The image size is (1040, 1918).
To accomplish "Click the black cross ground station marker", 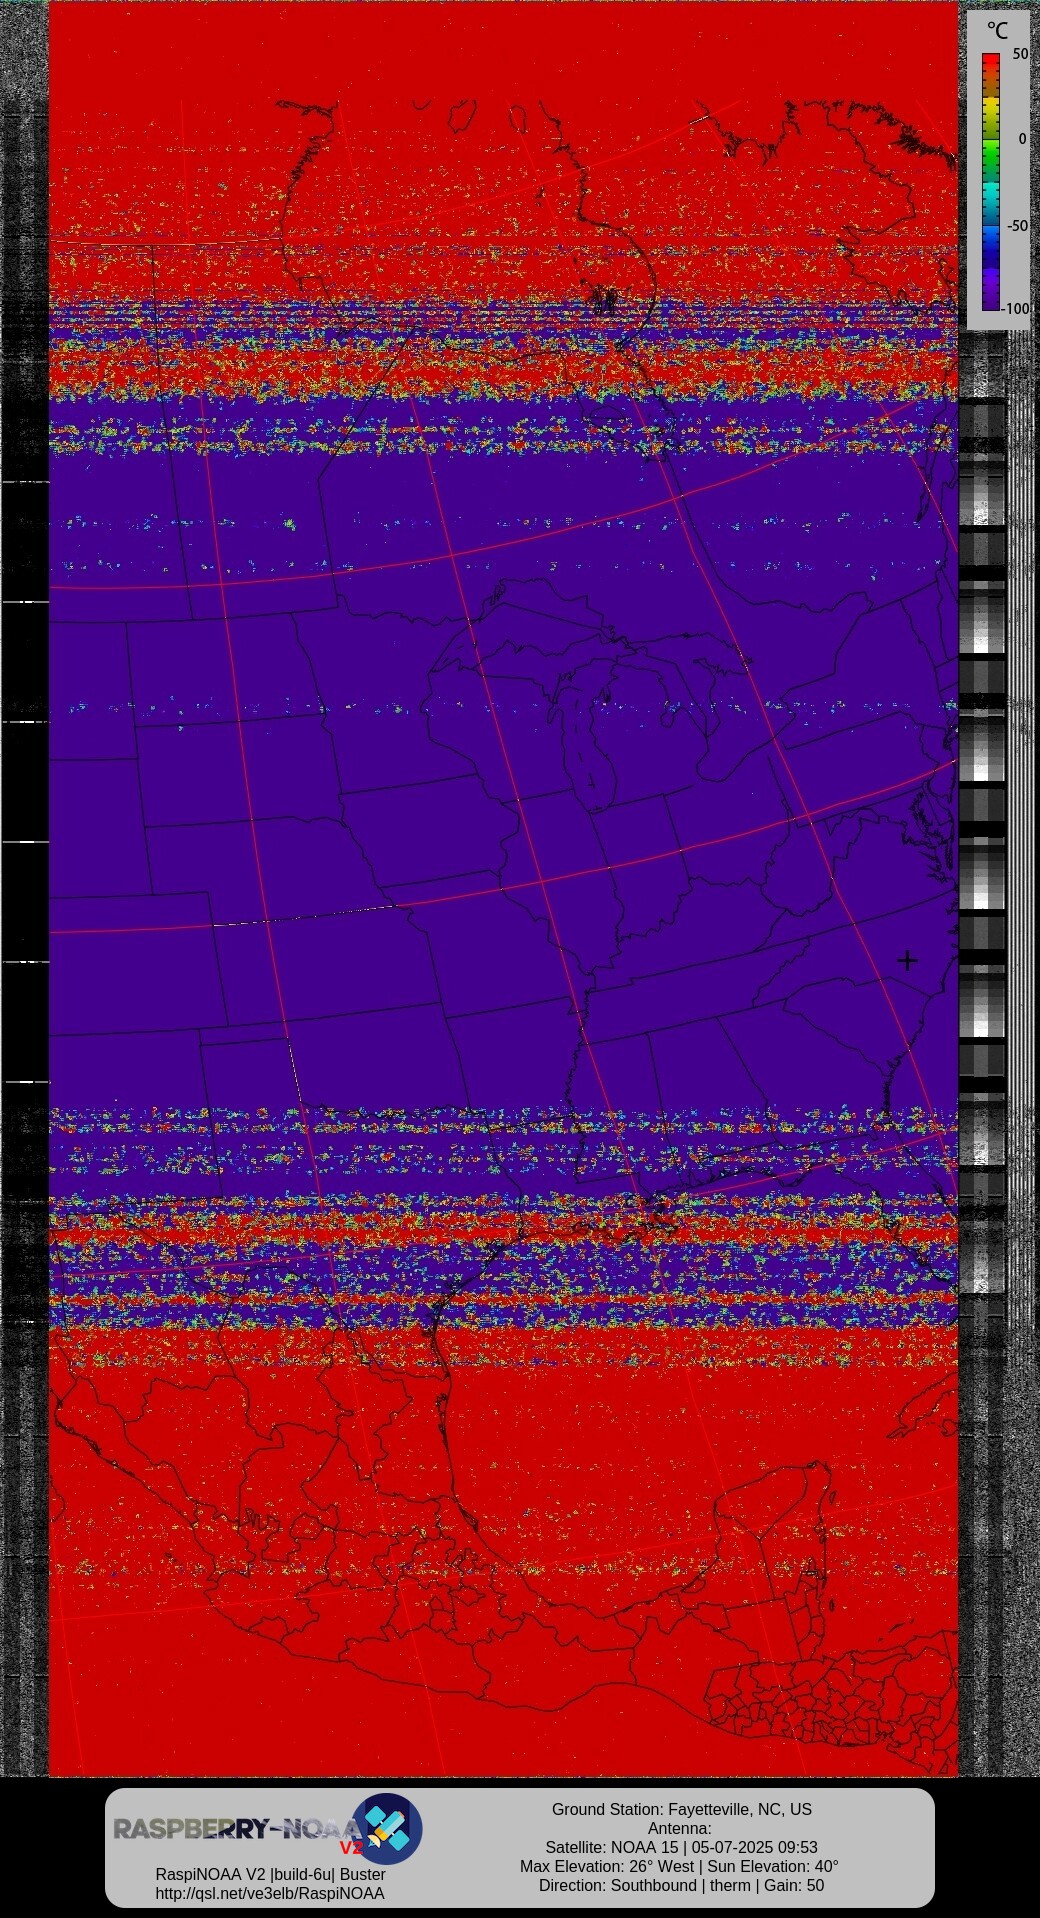I will [907, 960].
